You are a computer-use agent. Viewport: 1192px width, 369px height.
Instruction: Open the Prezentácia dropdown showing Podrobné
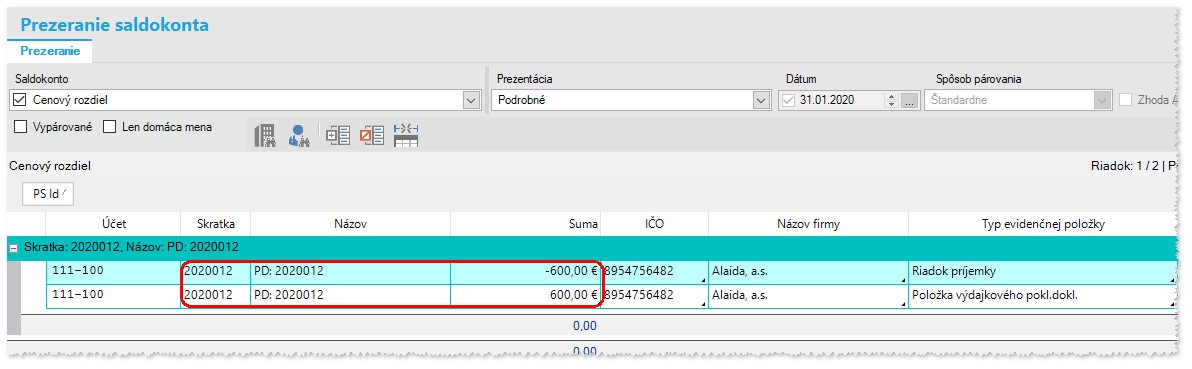click(760, 100)
